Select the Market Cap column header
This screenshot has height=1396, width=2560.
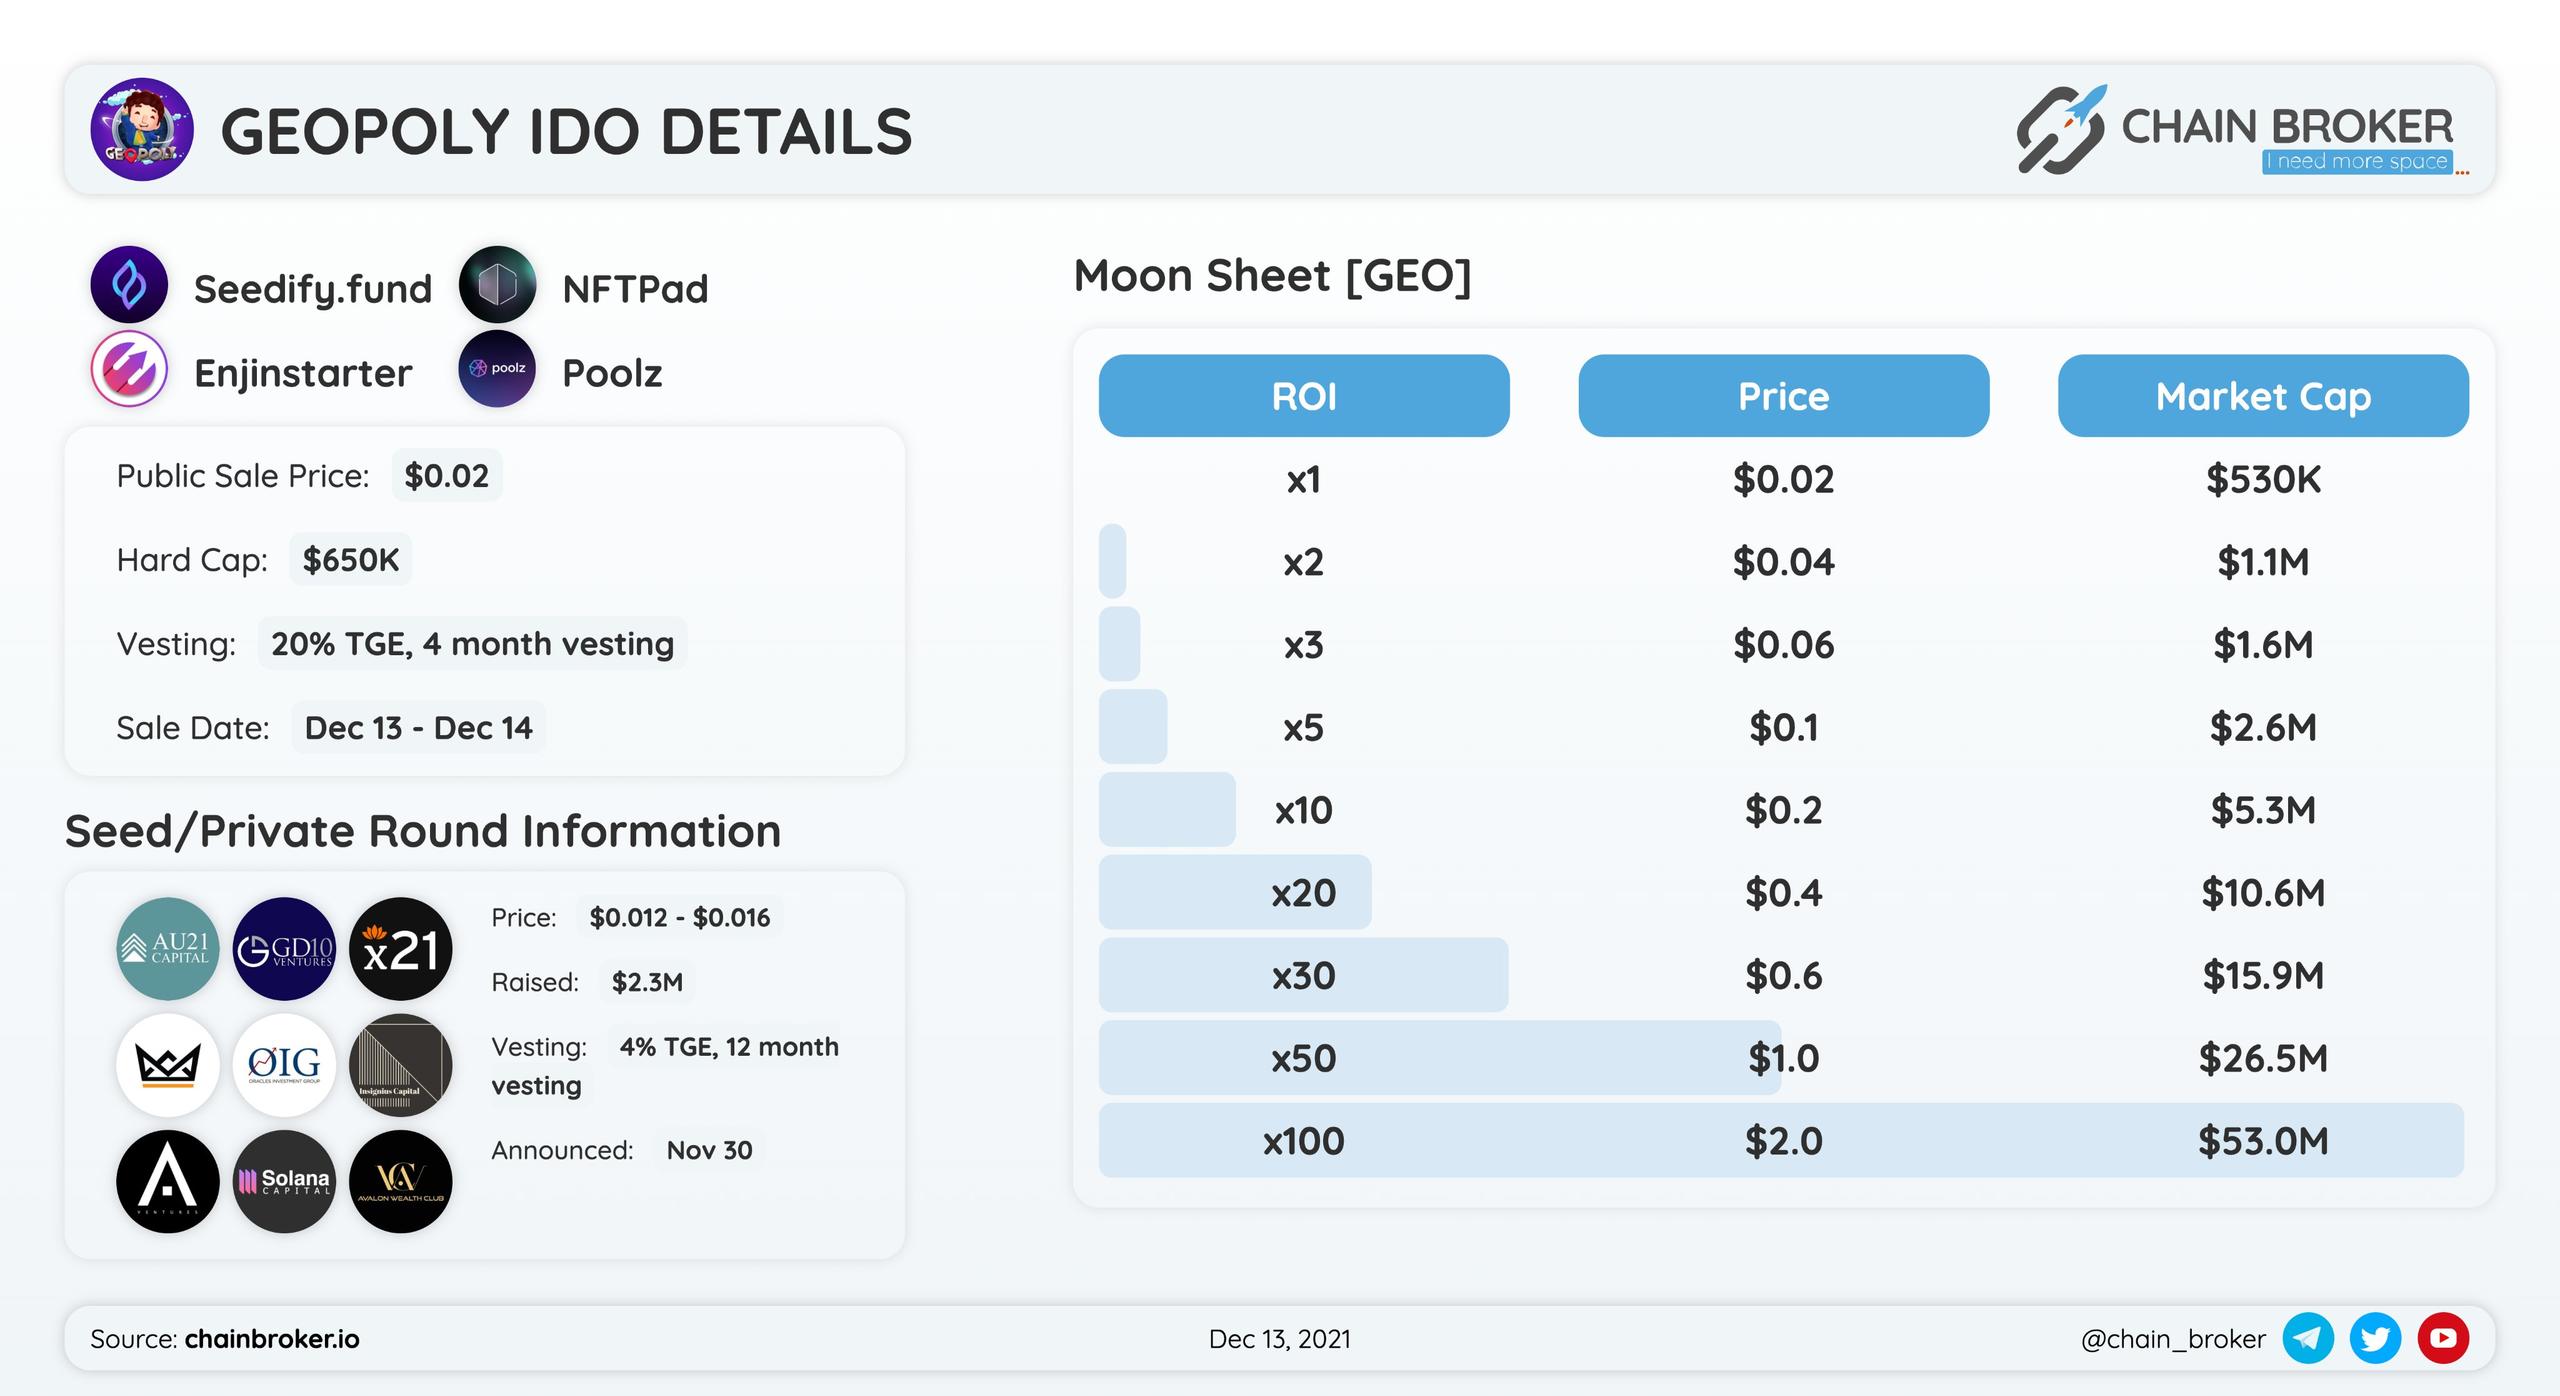tap(2263, 396)
